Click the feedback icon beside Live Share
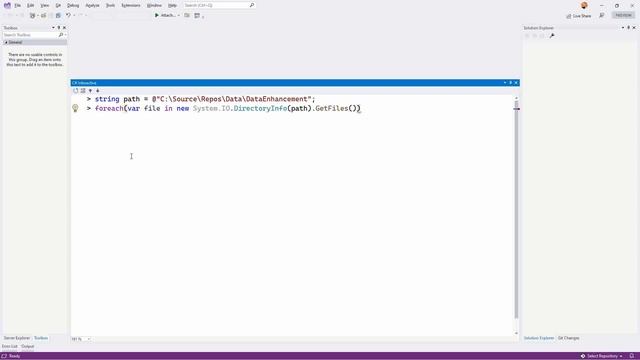This screenshot has width=640, height=360. pos(602,16)
